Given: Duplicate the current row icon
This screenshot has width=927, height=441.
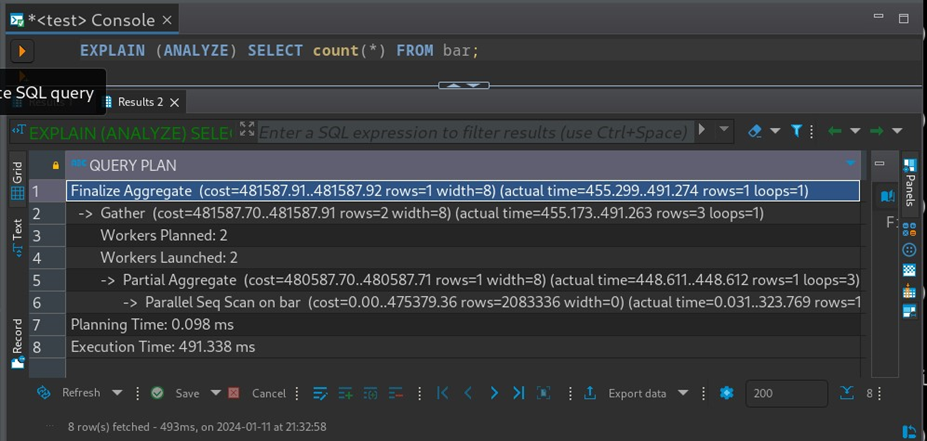Looking at the screenshot, I should click(x=371, y=393).
